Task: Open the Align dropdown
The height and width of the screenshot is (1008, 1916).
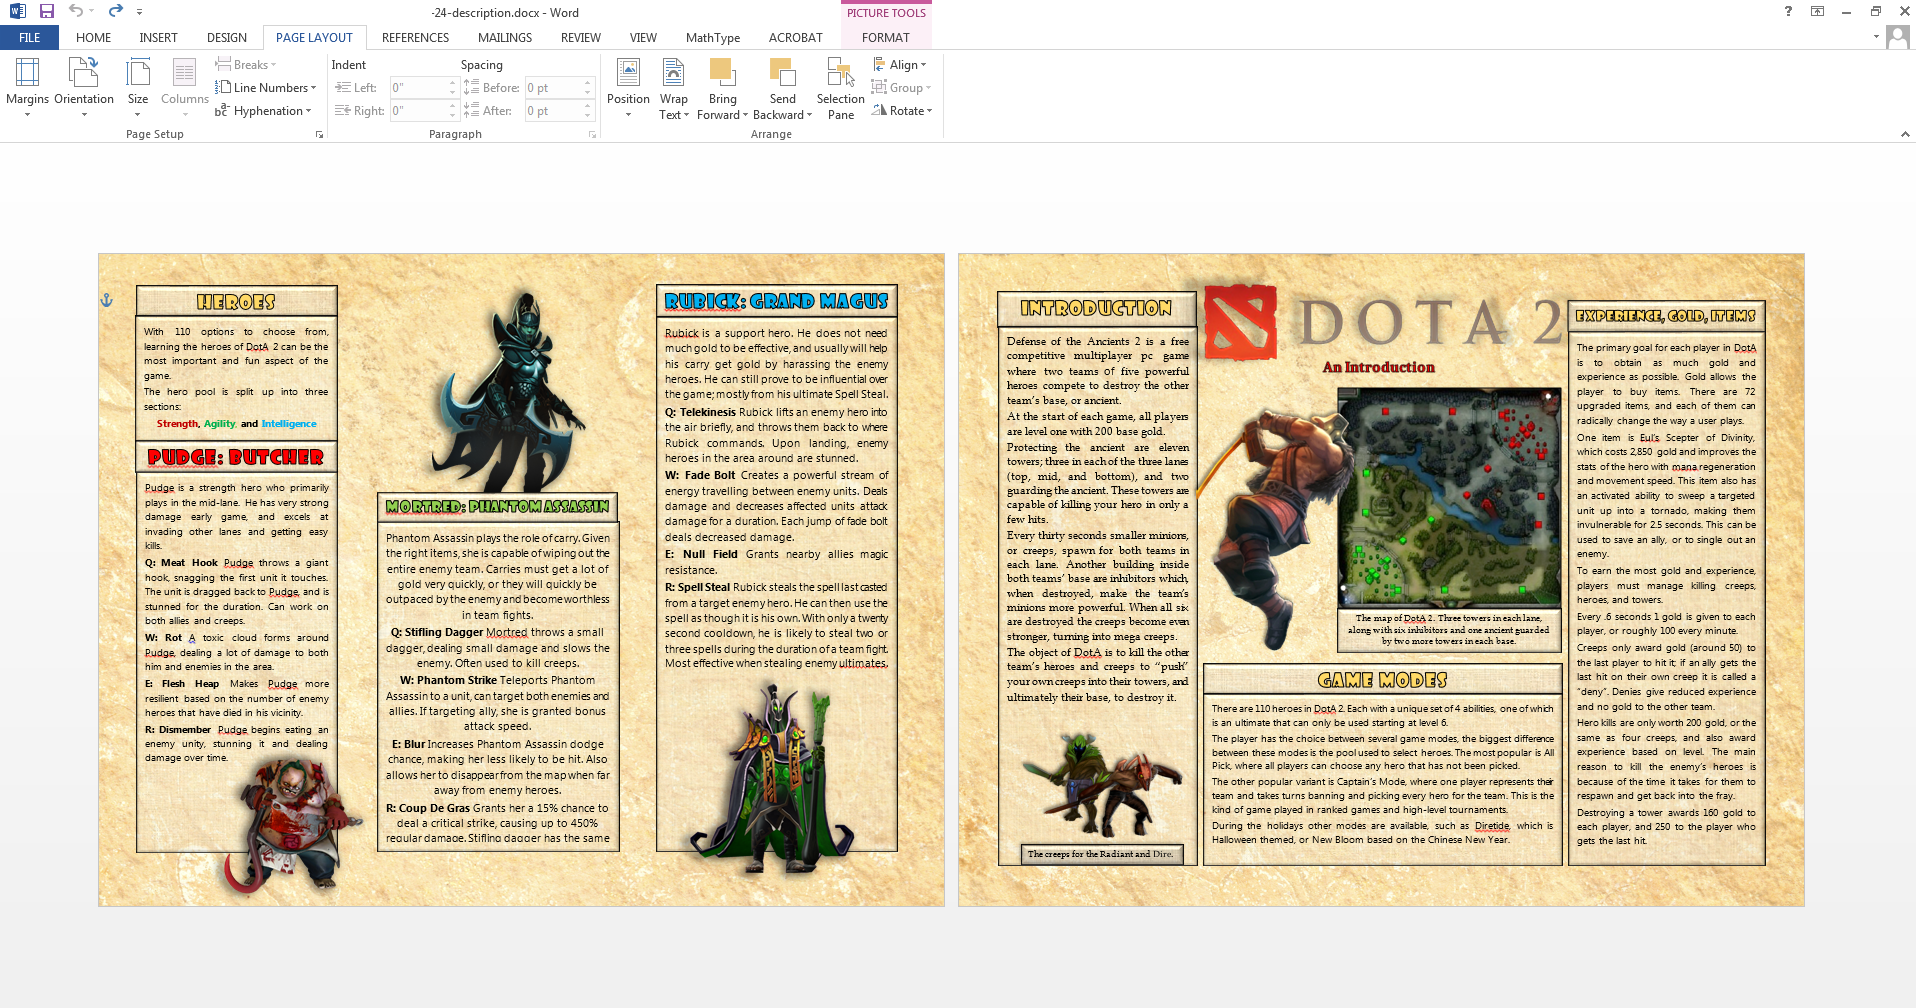Action: pyautogui.click(x=900, y=65)
